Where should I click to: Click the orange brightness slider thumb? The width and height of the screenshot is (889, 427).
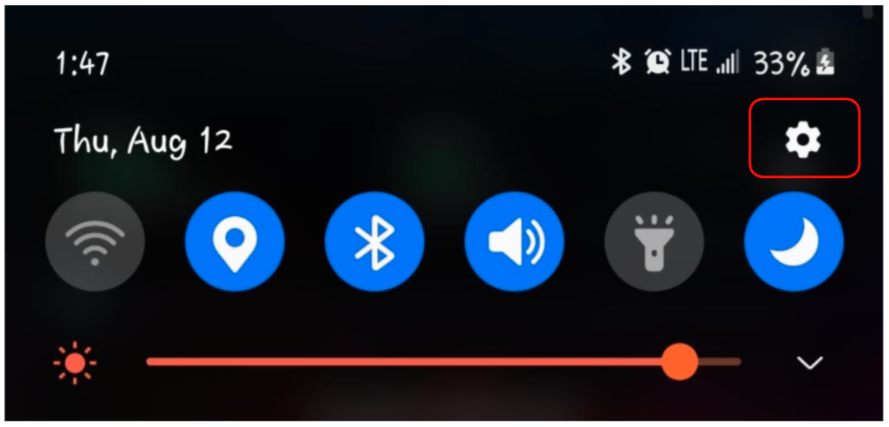(679, 361)
